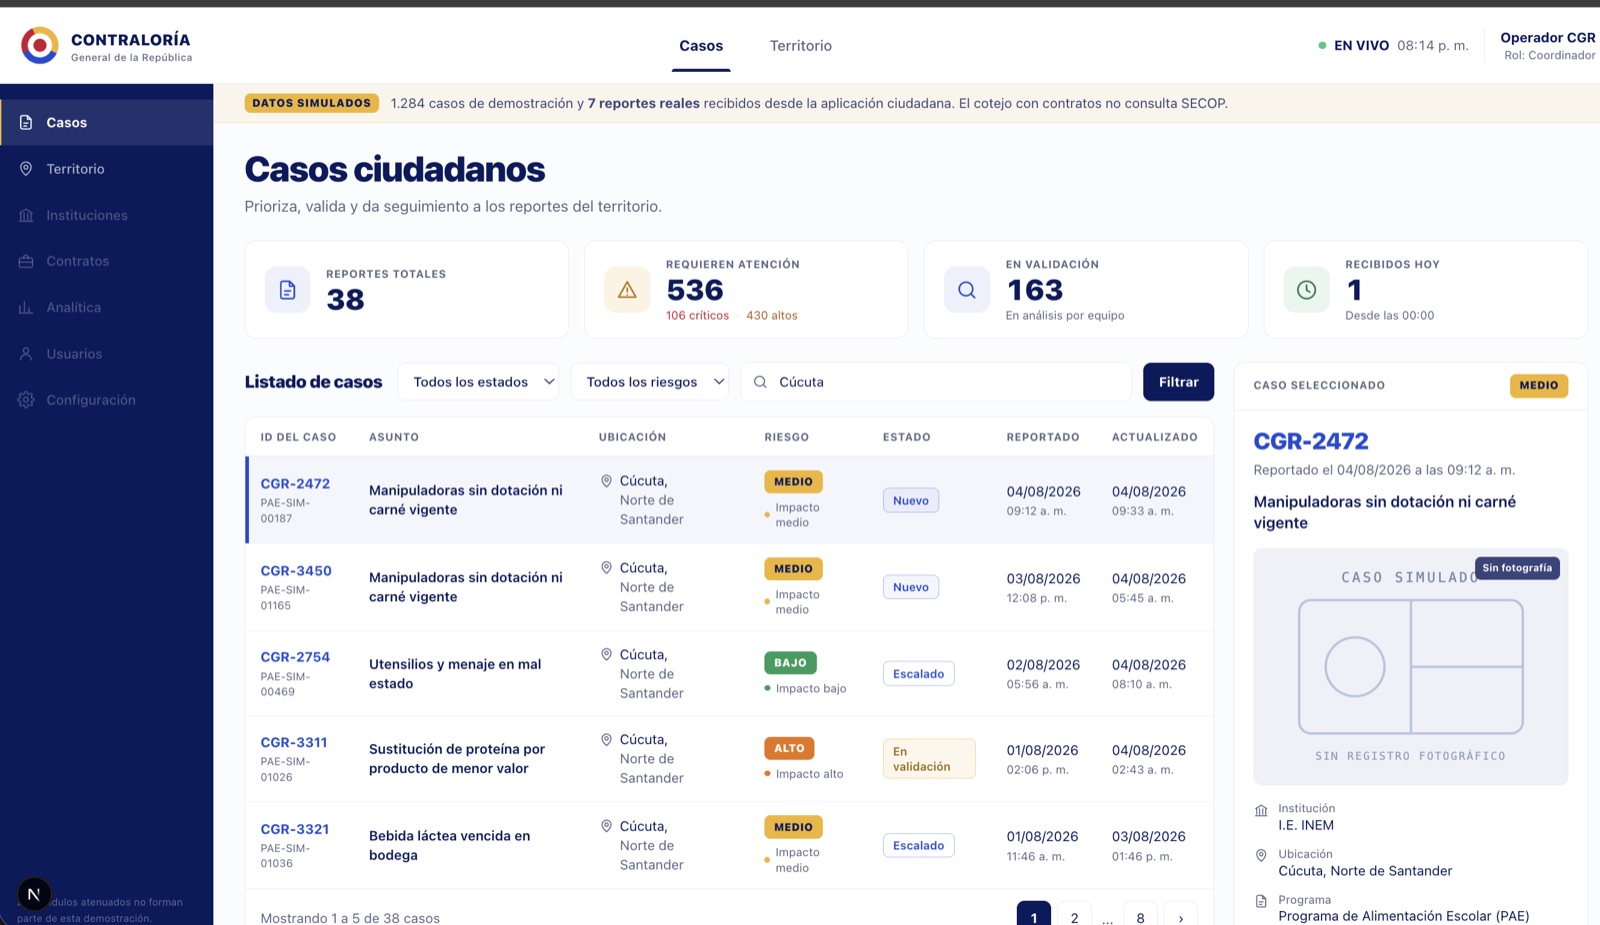Screen dimensions: 1600x925
Task: Click 'Utensilios y menaje en mal estado'
Action: (x=455, y=674)
